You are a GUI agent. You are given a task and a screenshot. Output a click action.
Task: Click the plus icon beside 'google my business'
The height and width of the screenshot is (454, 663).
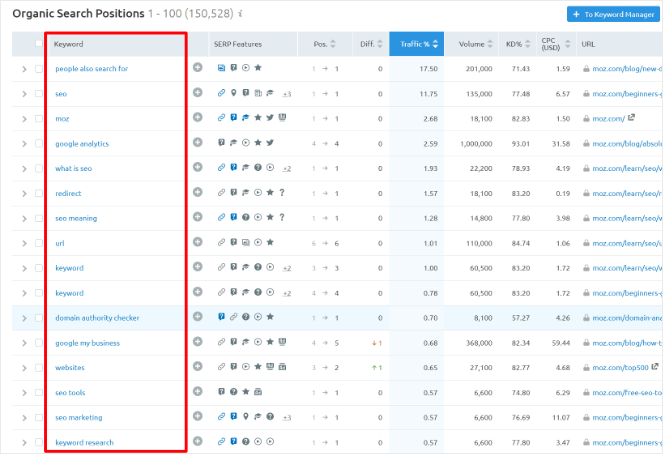197,342
